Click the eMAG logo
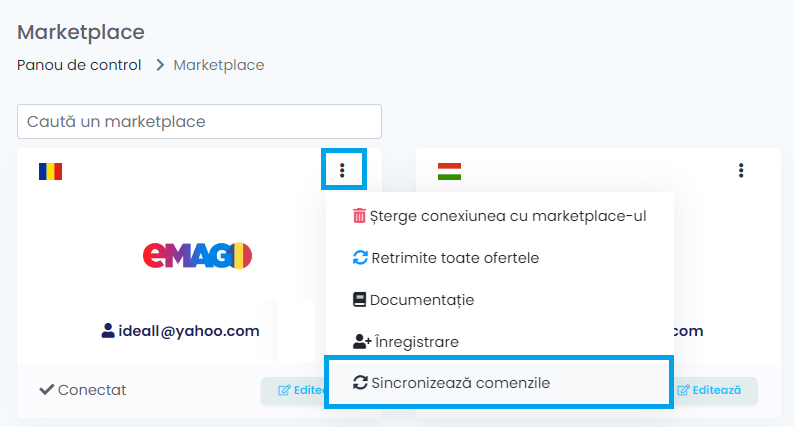794x427 pixels. click(x=197, y=255)
